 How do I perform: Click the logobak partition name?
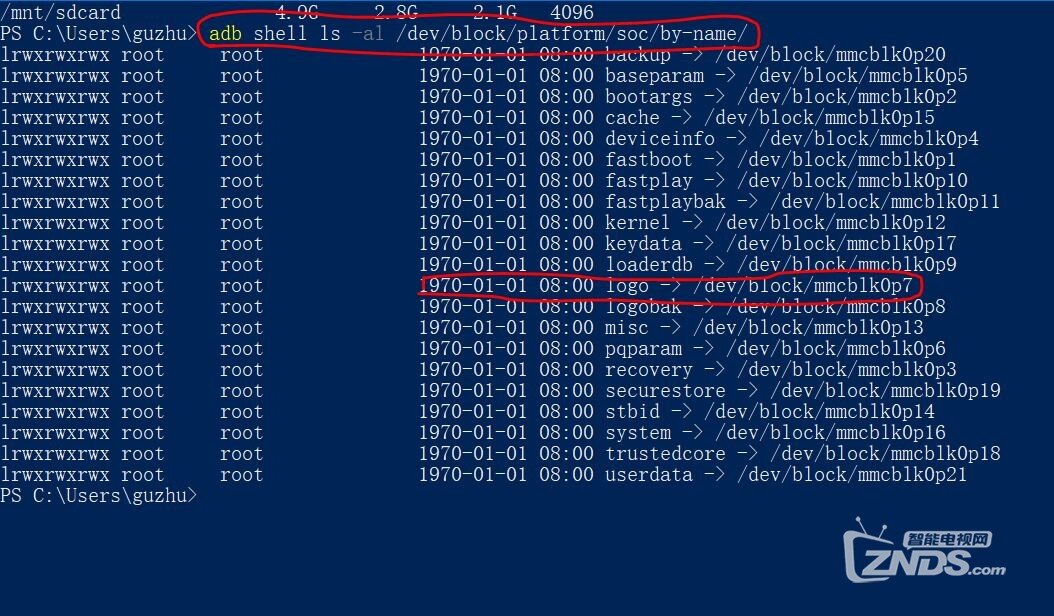[x=643, y=307]
